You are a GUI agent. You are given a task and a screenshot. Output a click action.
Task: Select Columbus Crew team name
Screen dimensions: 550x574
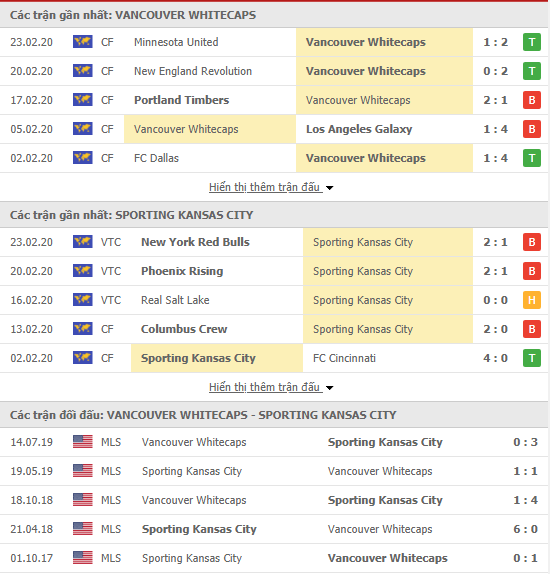click(184, 329)
